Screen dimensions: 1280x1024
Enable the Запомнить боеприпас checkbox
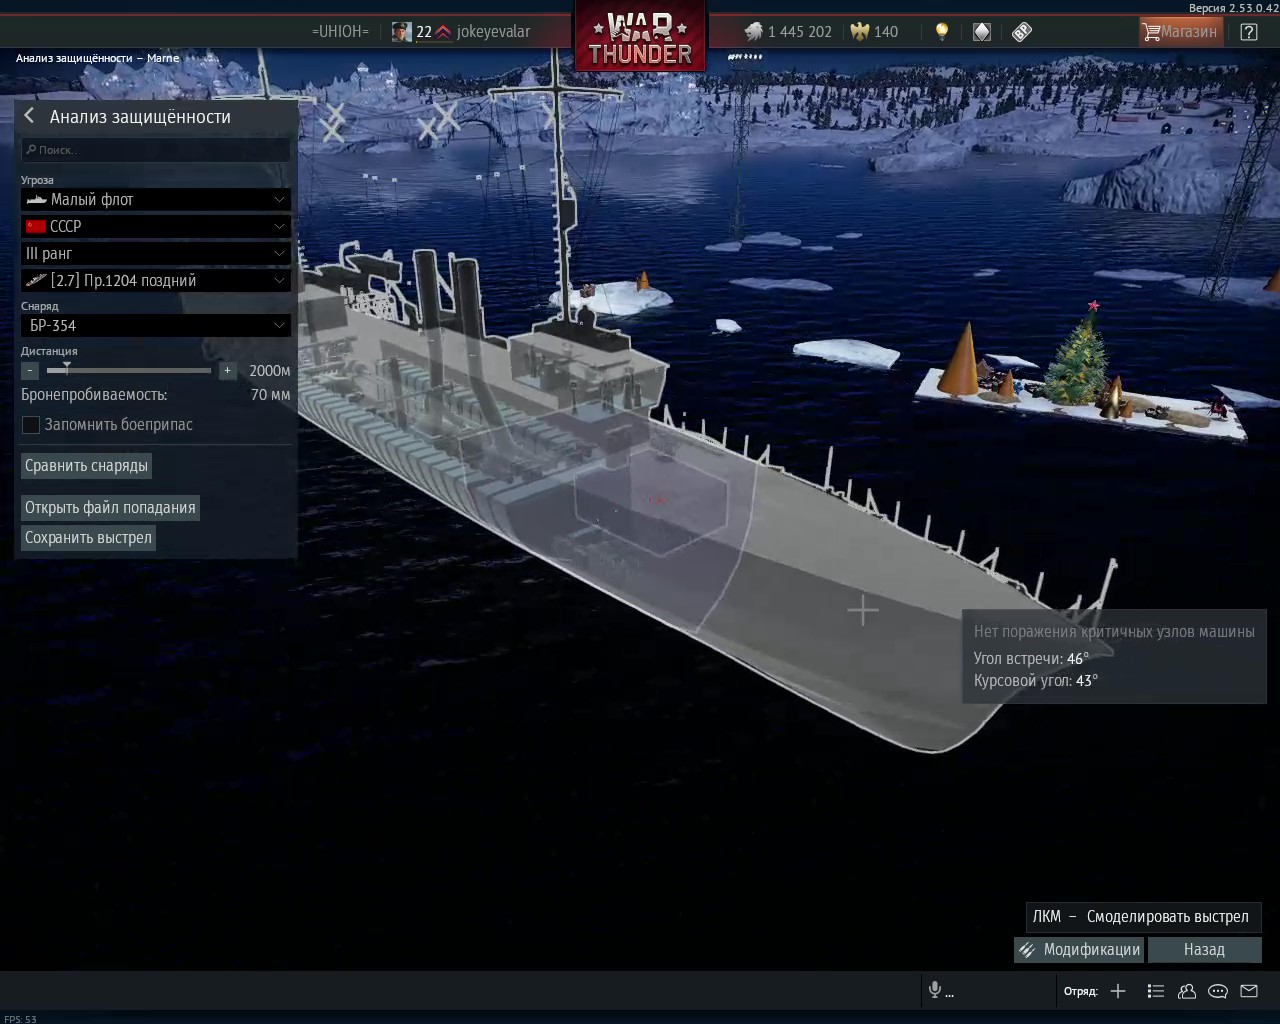pos(31,425)
